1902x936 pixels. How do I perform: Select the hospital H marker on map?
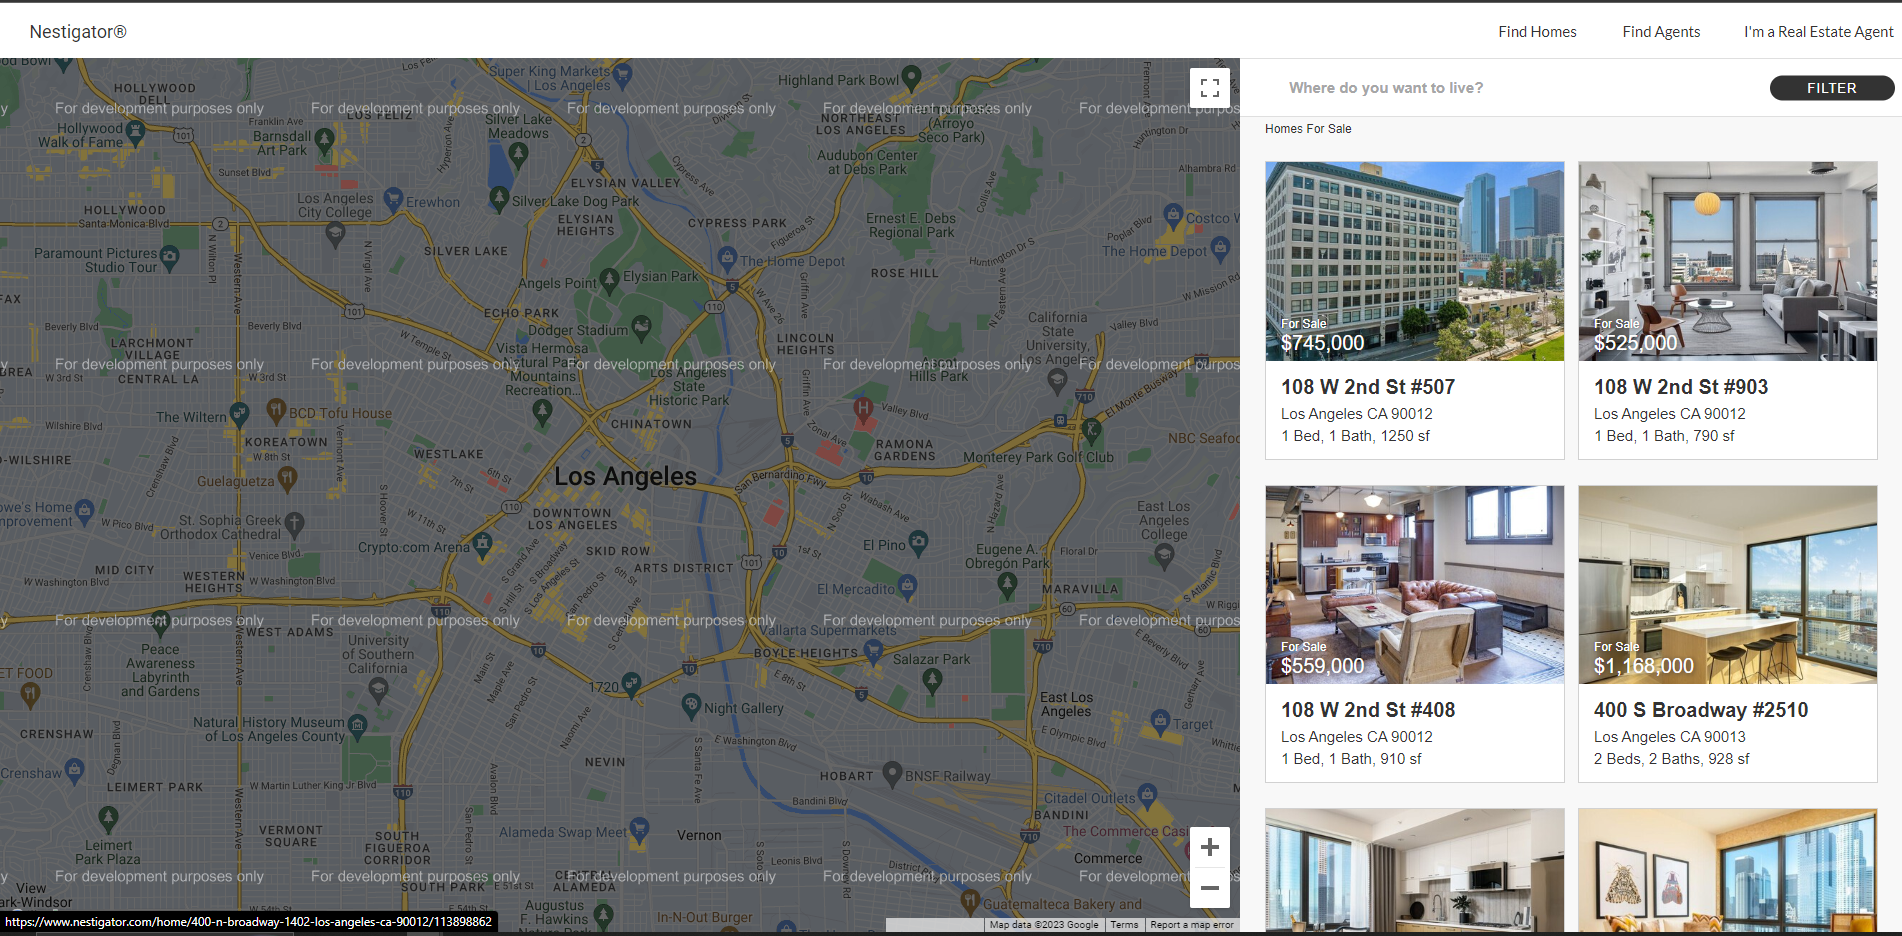[x=863, y=409]
